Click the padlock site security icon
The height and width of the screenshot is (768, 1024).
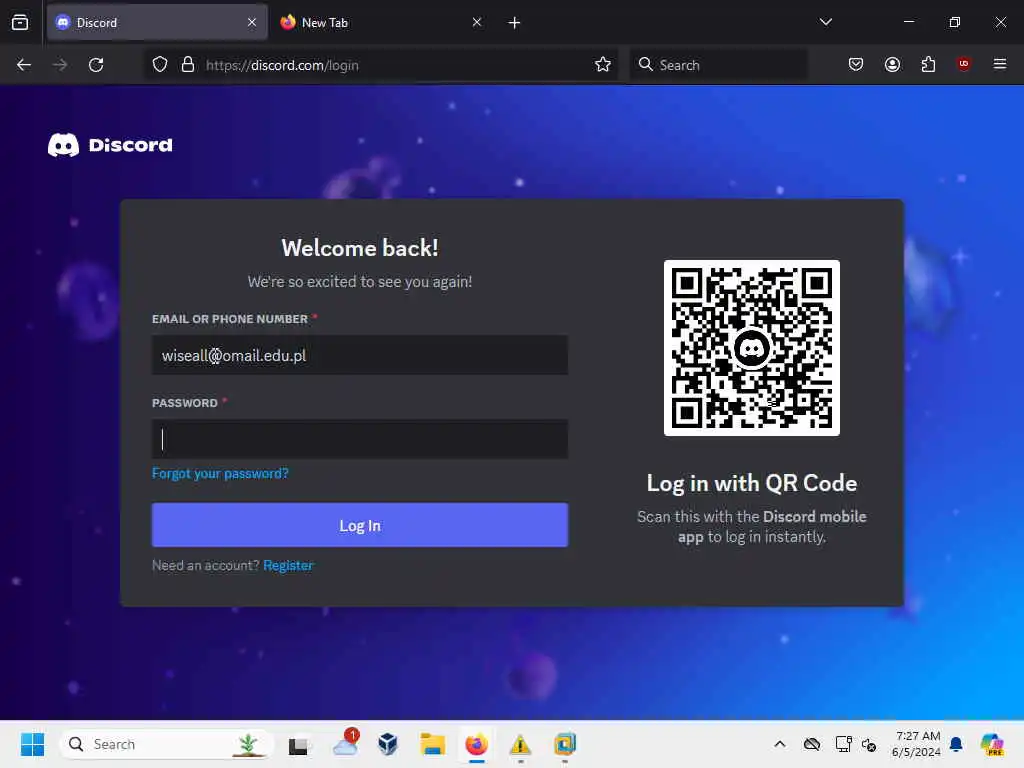tap(187, 65)
